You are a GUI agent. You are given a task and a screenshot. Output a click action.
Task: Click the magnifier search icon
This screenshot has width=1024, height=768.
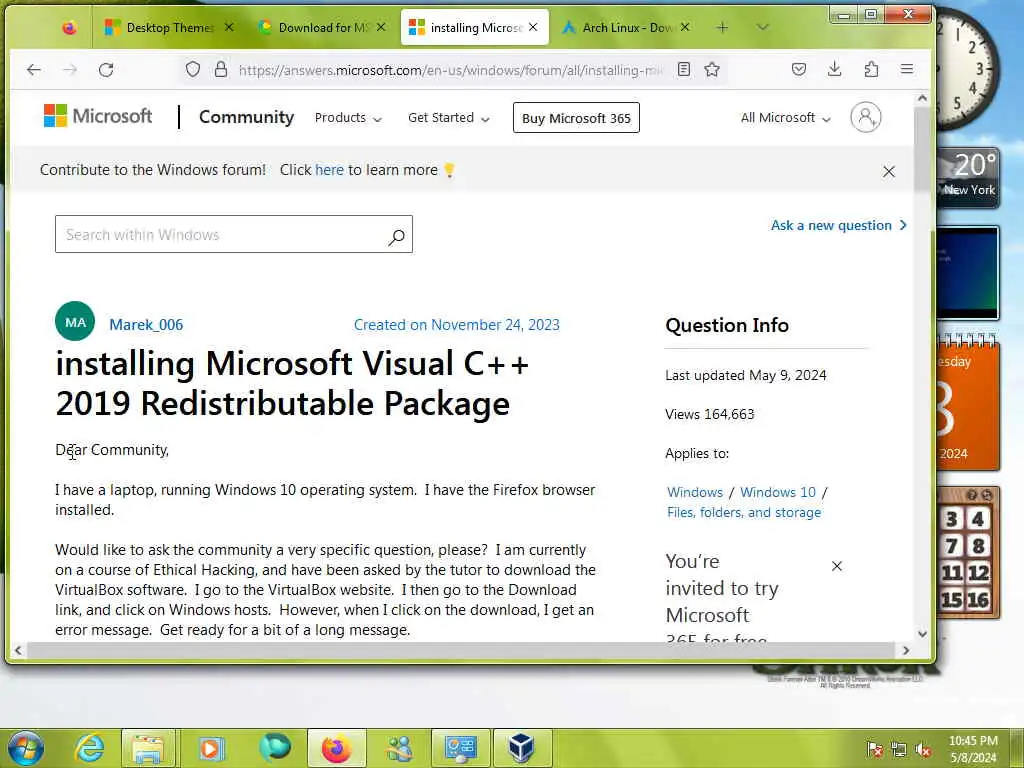(396, 236)
